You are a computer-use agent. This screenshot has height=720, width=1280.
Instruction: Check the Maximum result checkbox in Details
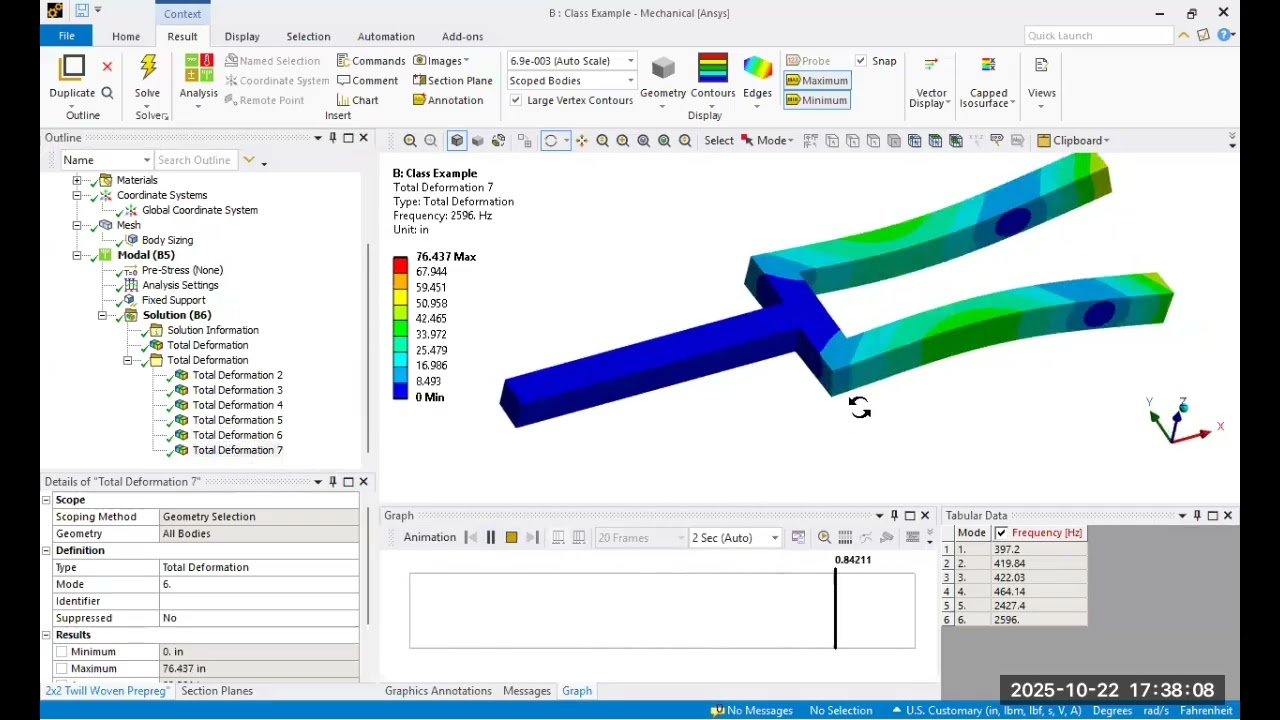pyautogui.click(x=62, y=669)
